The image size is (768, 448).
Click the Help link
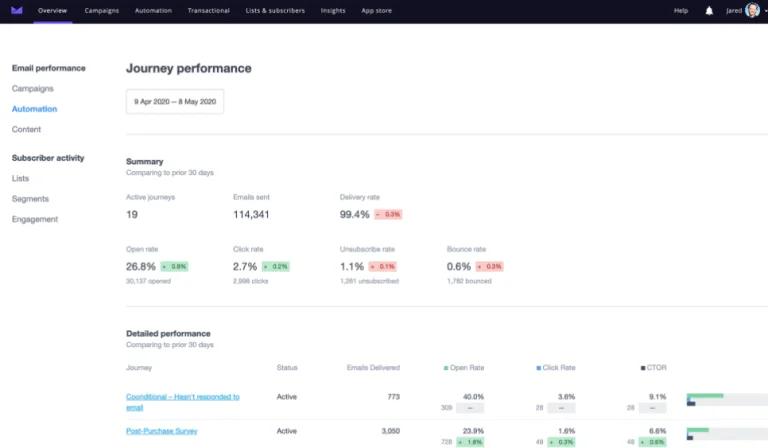pos(681,10)
